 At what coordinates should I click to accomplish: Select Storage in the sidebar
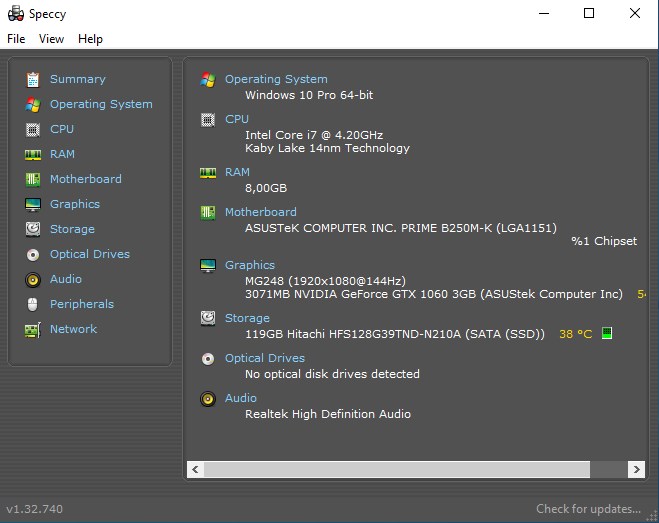click(72, 229)
